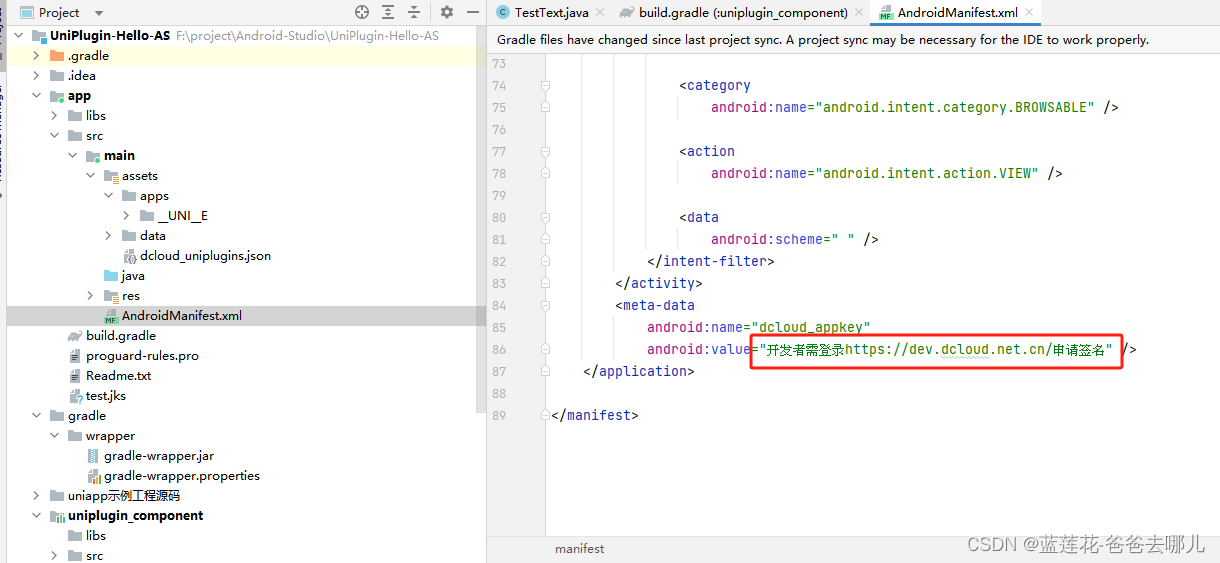Expand the .idea folder
This screenshot has width=1220, height=563.
[37, 76]
